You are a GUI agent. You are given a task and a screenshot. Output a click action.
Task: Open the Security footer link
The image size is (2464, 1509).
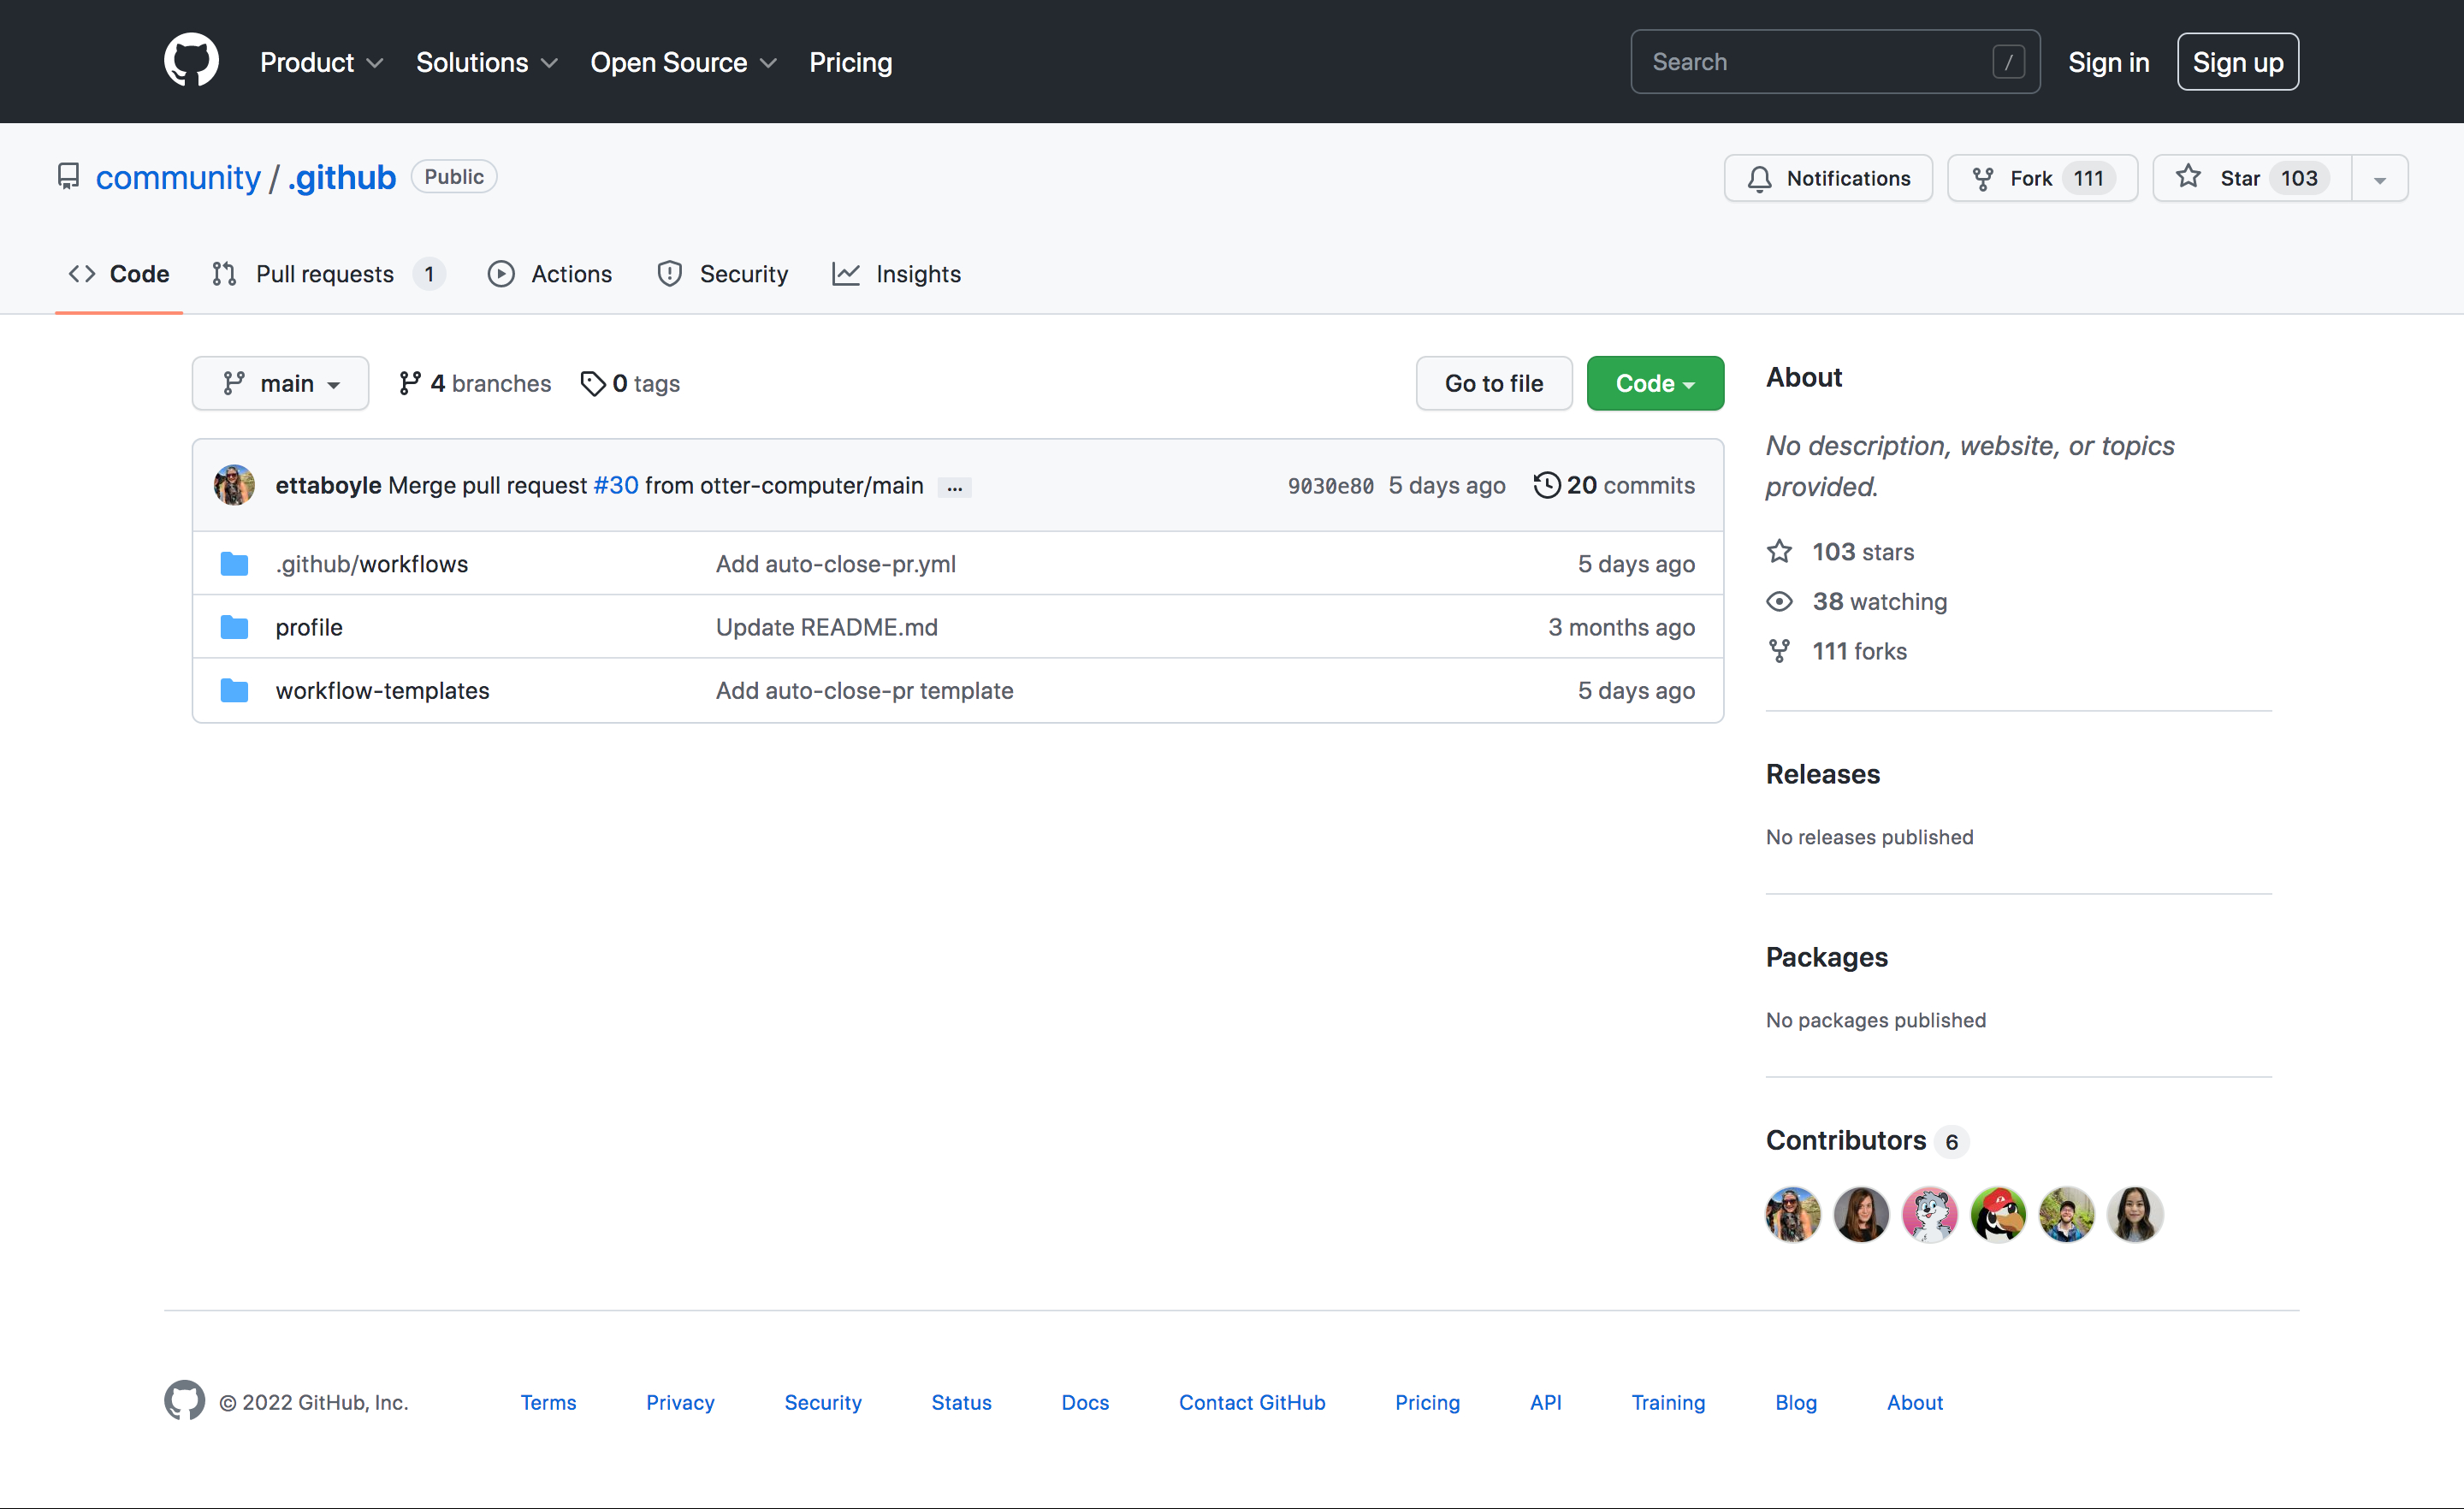(823, 1402)
